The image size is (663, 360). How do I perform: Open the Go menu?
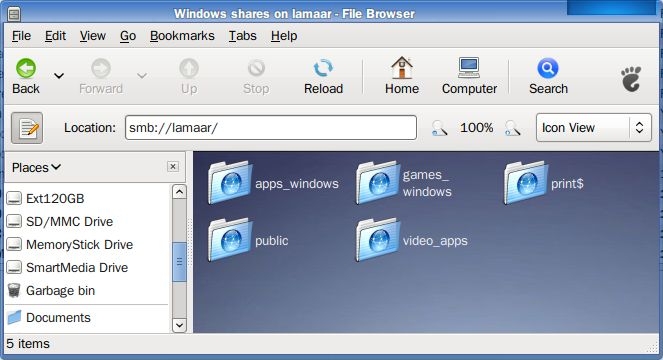pyautogui.click(x=128, y=36)
